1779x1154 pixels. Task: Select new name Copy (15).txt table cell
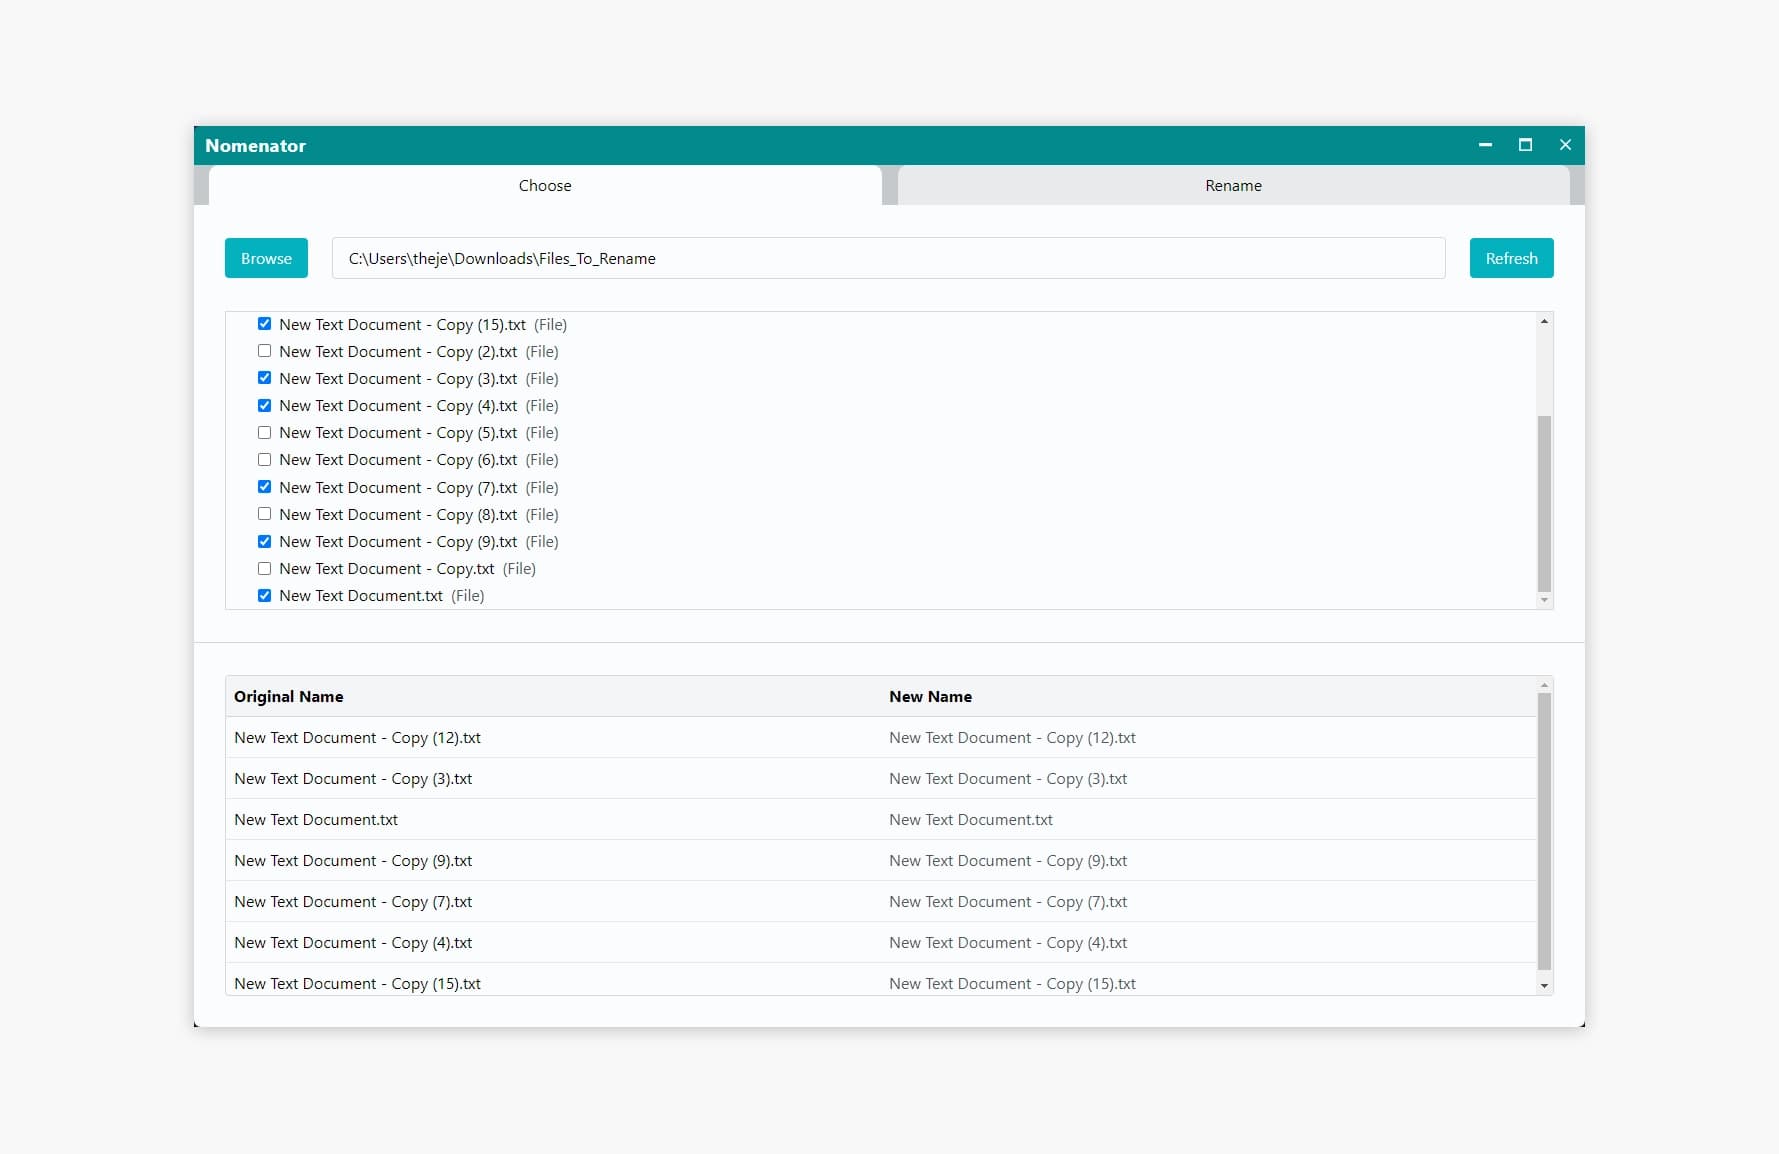1208,979
